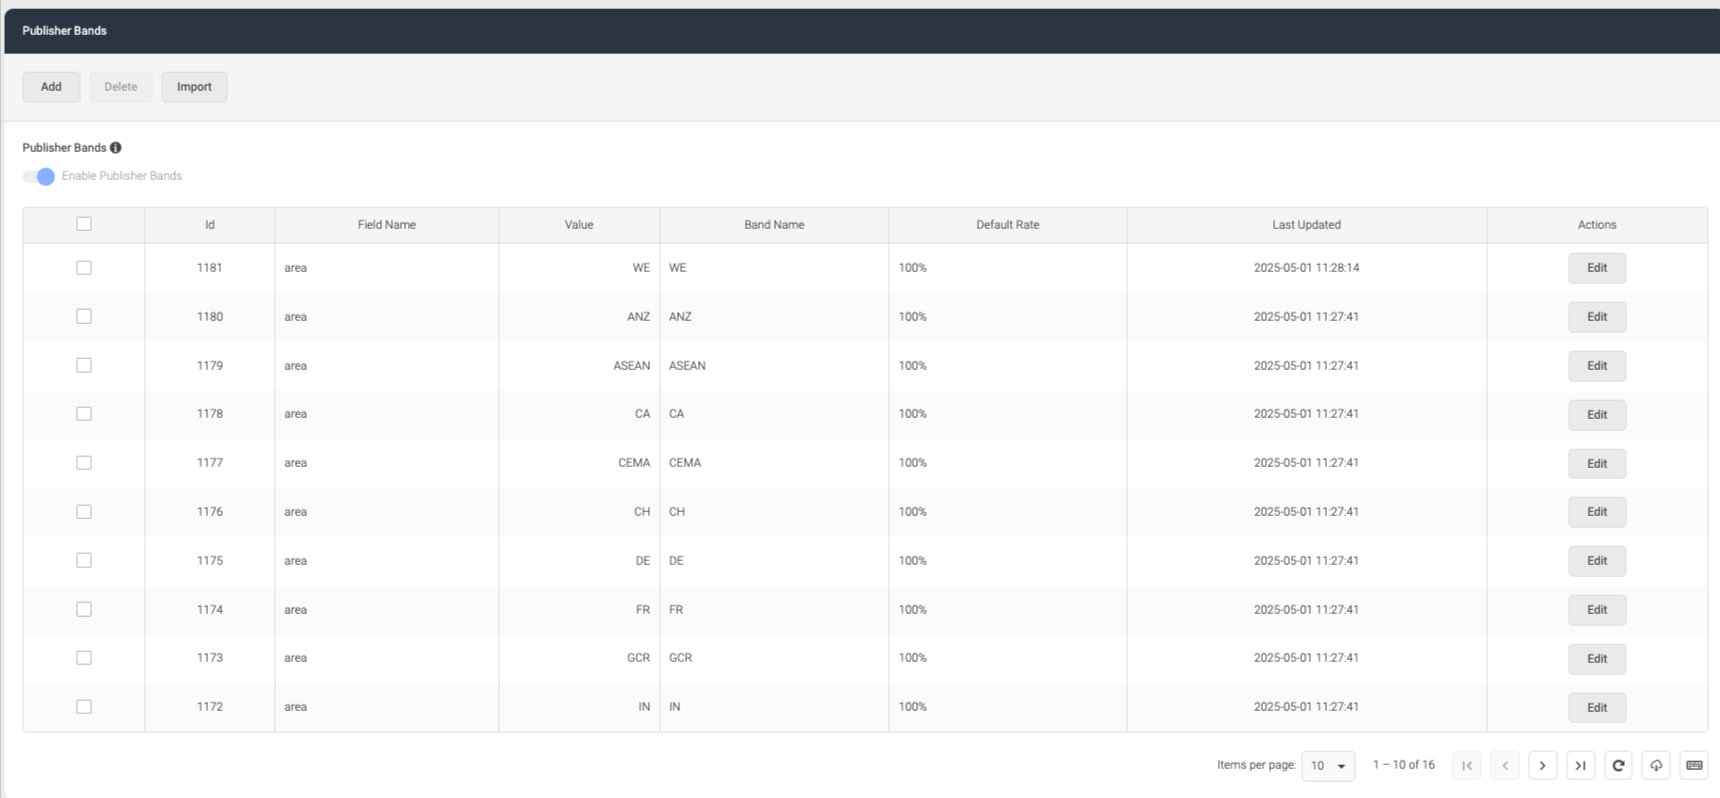Click the Add button
The width and height of the screenshot is (1720, 798).
click(51, 87)
